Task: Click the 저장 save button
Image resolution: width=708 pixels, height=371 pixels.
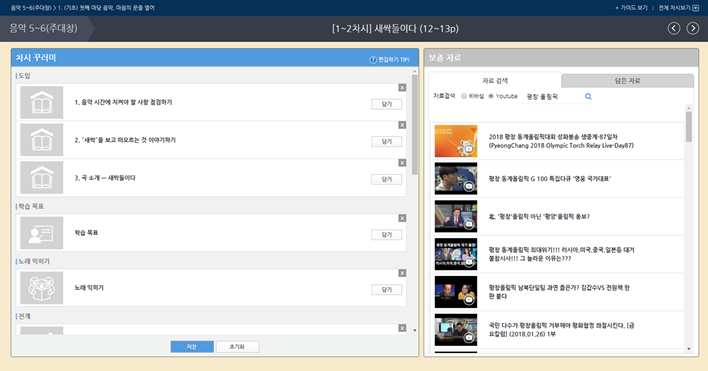Action: tap(192, 347)
